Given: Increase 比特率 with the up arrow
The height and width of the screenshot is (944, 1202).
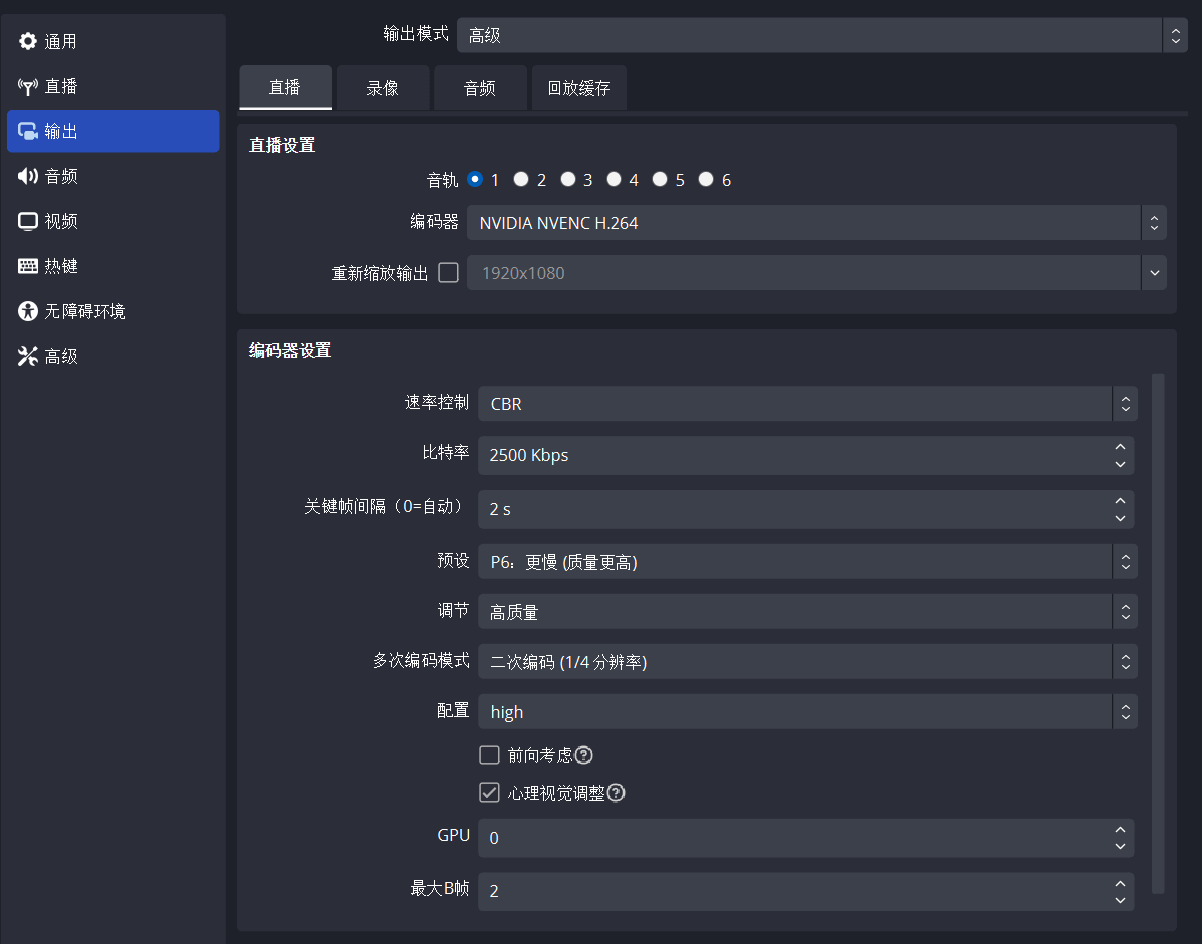Looking at the screenshot, I should pos(1120,446).
